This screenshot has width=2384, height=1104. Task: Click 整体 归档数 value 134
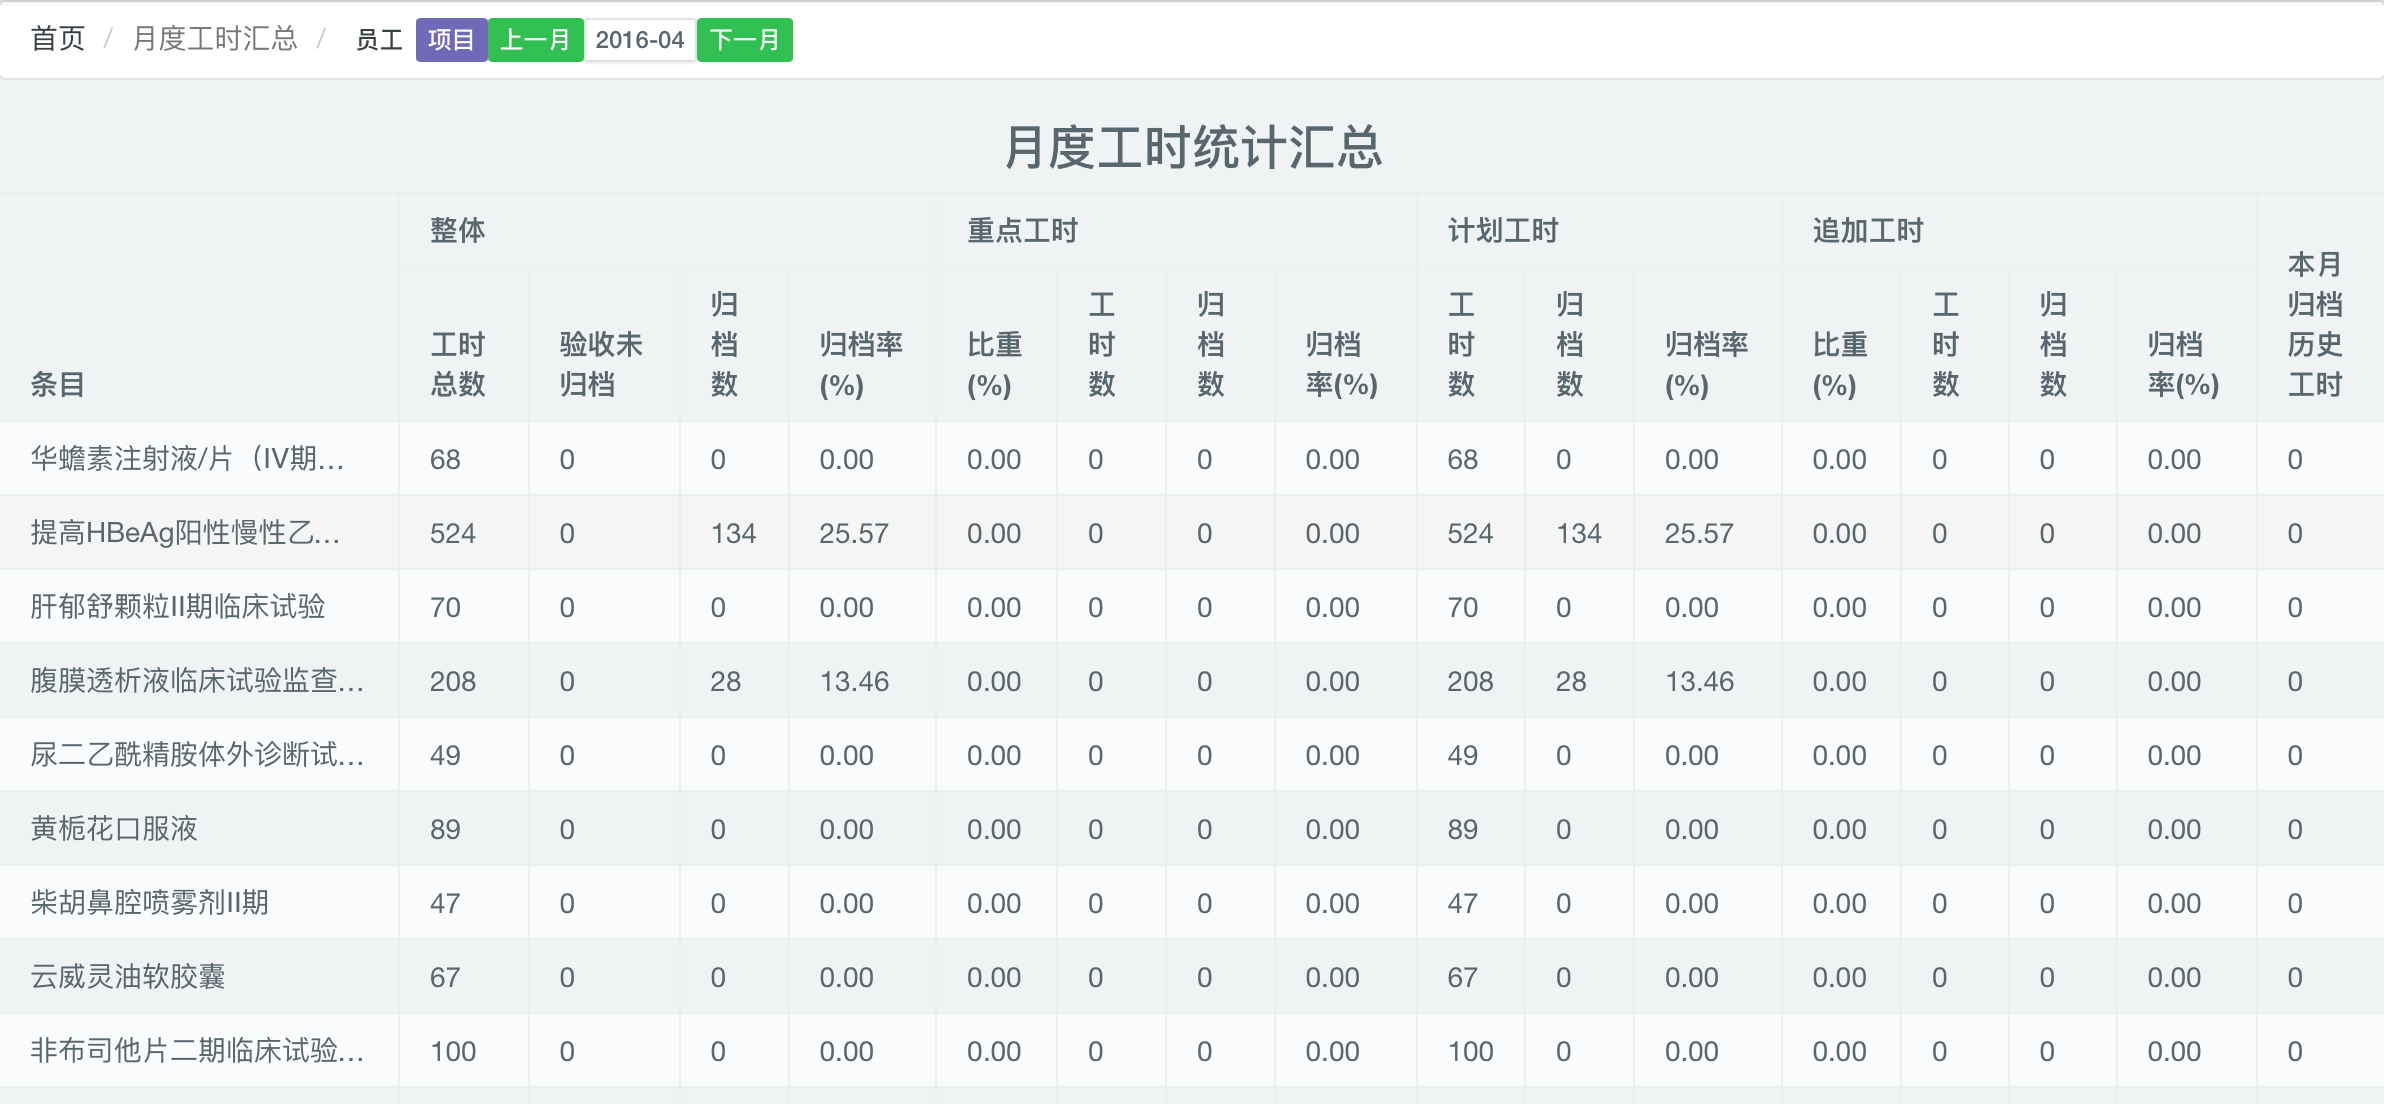(x=733, y=533)
